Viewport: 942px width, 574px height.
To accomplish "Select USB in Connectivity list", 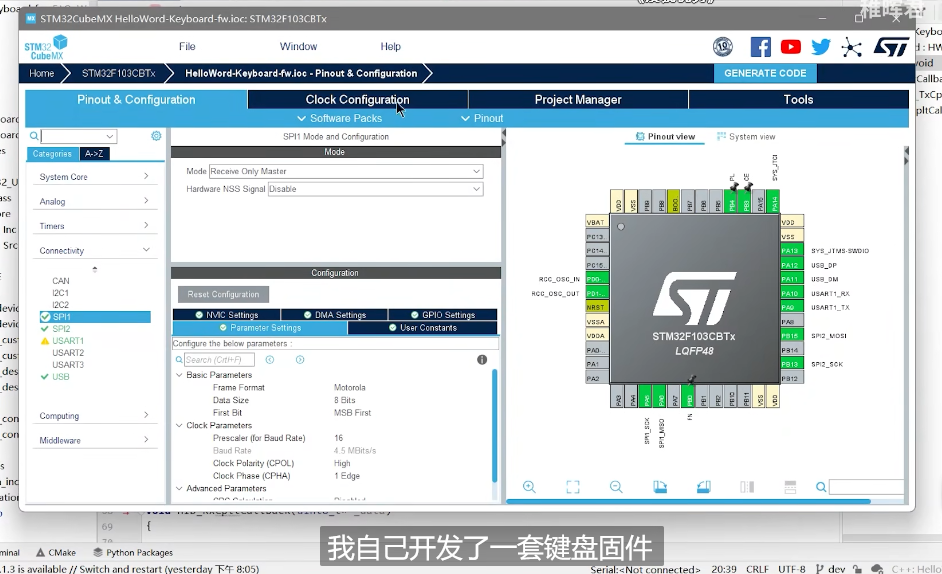I will (x=61, y=377).
